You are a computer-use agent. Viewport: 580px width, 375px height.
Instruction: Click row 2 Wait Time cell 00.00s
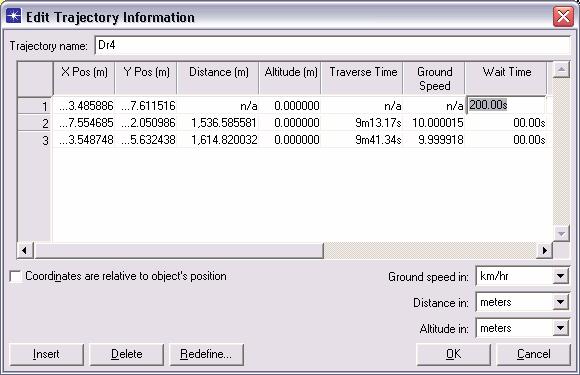(x=506, y=123)
